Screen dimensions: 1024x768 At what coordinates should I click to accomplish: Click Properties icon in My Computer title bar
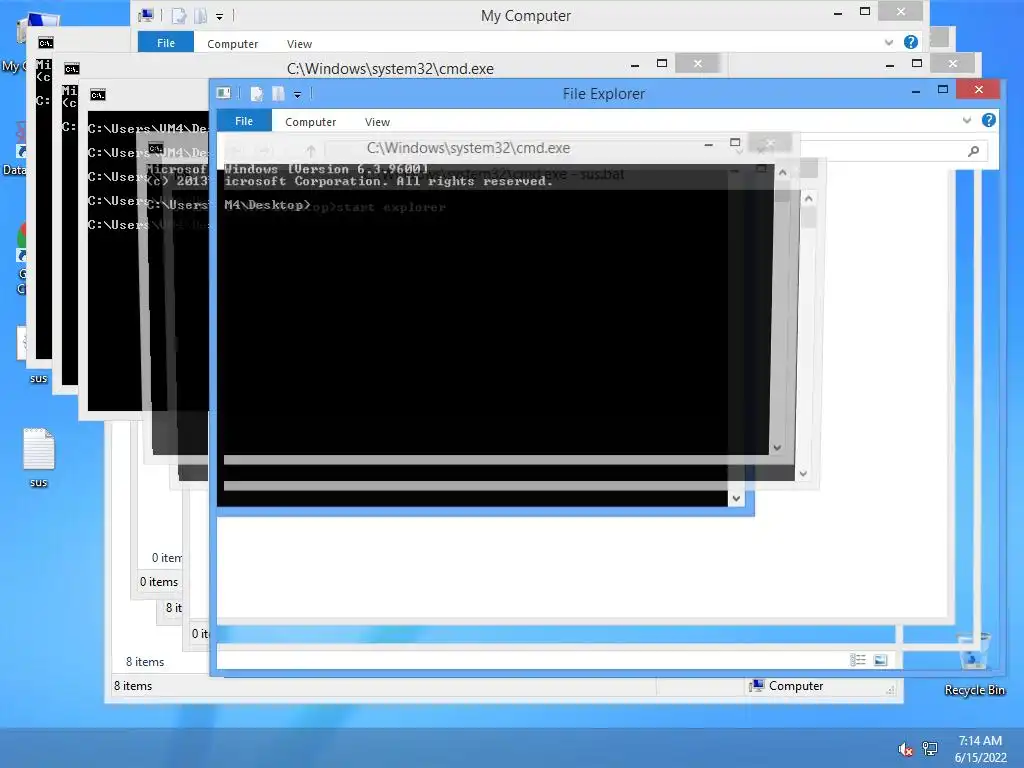[178, 16]
